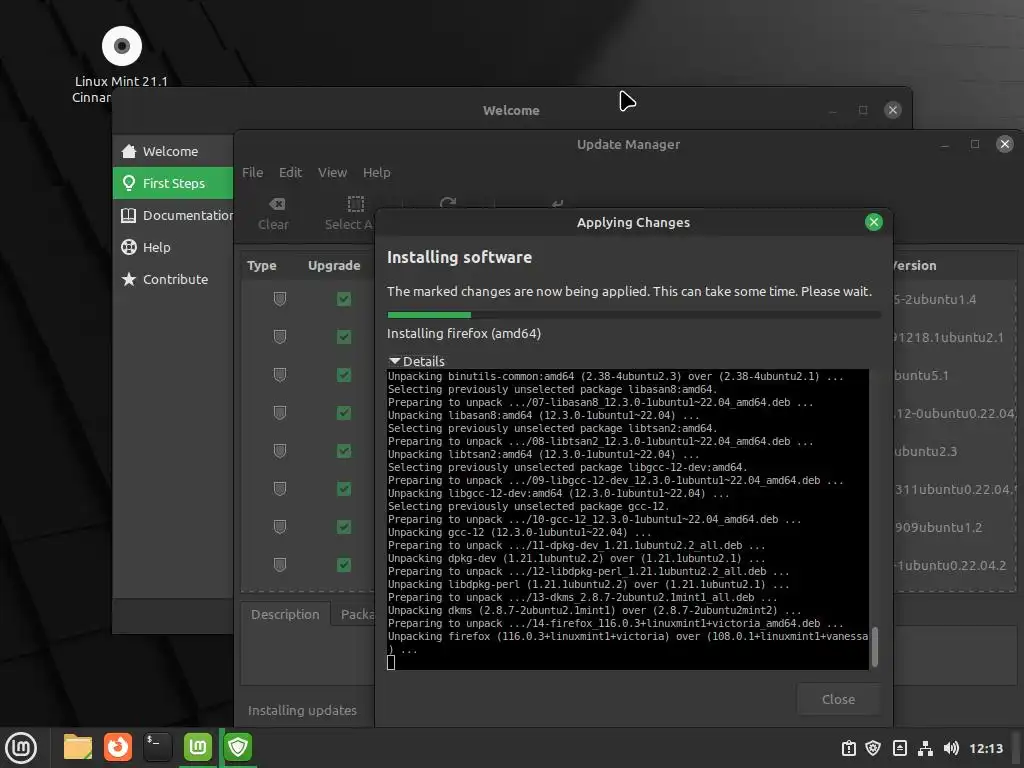This screenshot has height=768, width=1024.
Task: Click the shield type icon in third update row
Action: pos(280,375)
